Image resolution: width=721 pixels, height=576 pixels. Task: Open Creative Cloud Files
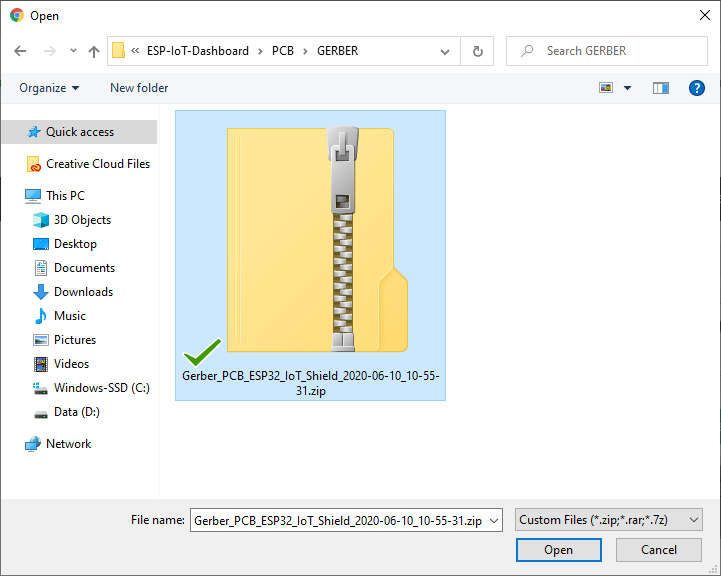pos(88,164)
